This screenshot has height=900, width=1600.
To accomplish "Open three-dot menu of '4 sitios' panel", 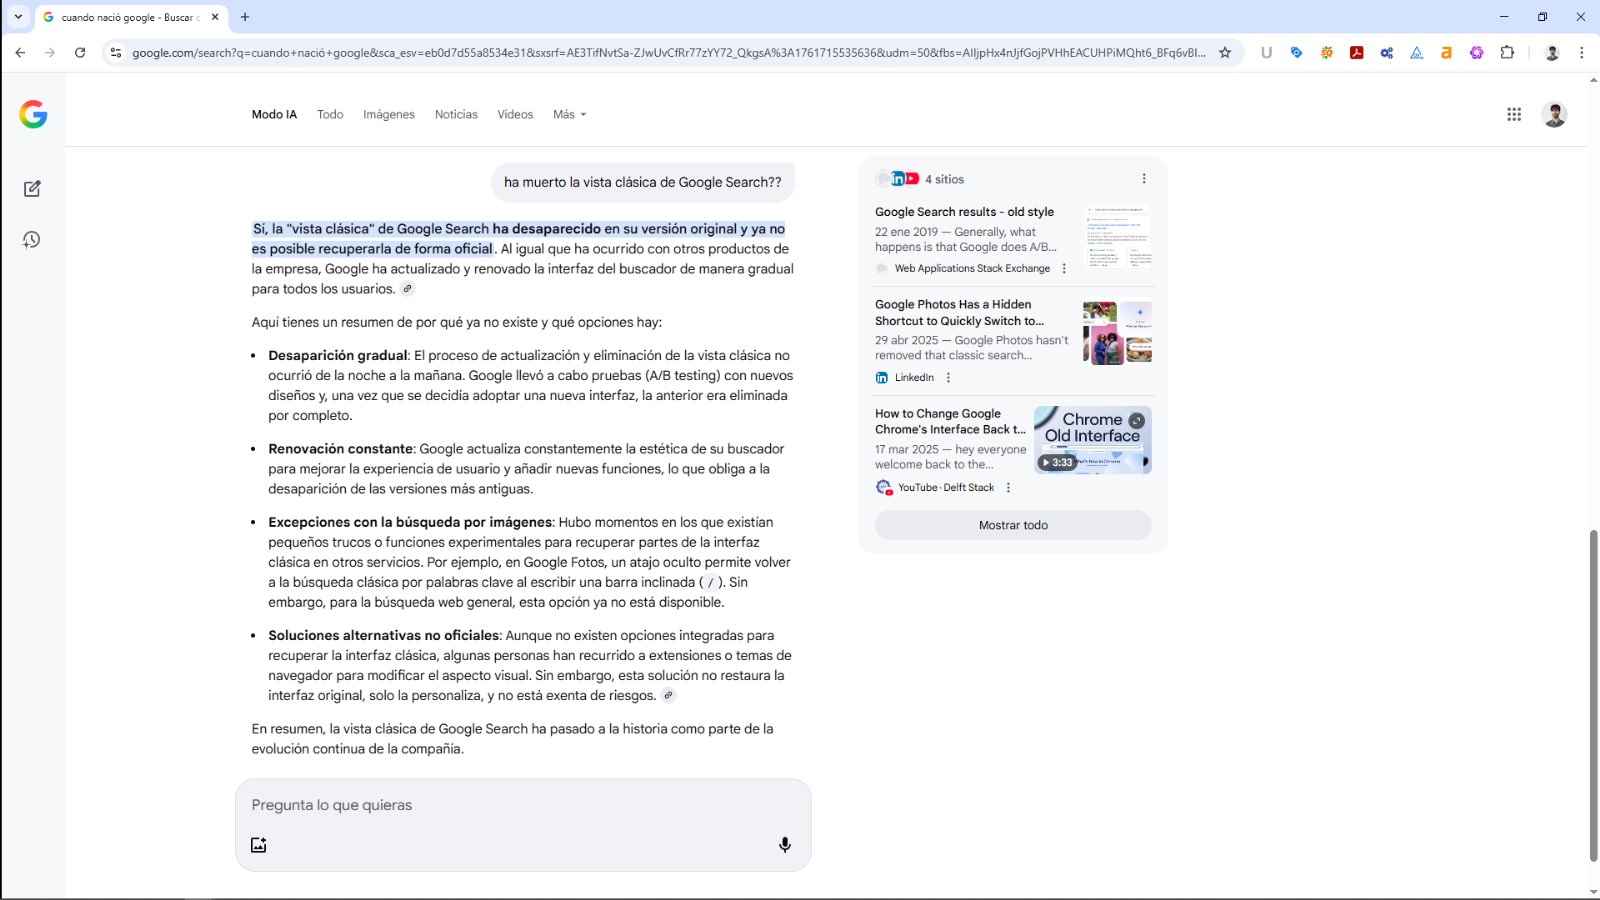I will [x=1144, y=179].
